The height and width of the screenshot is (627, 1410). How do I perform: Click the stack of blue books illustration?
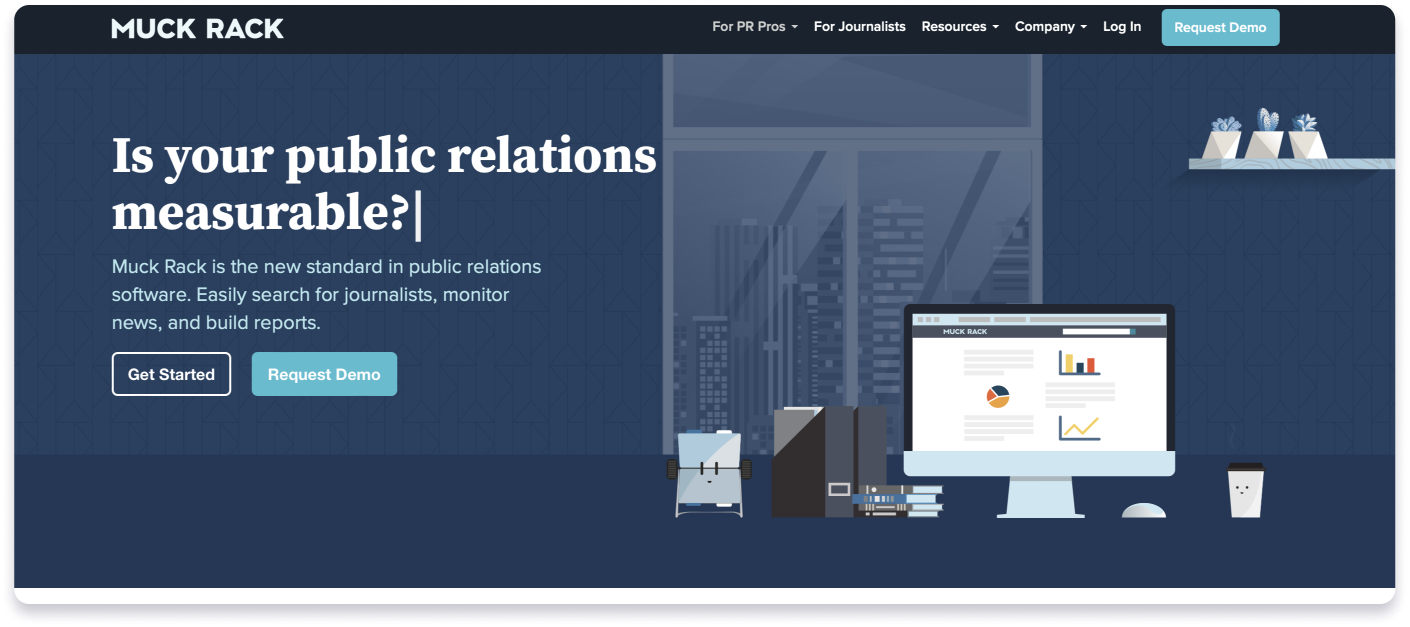900,500
